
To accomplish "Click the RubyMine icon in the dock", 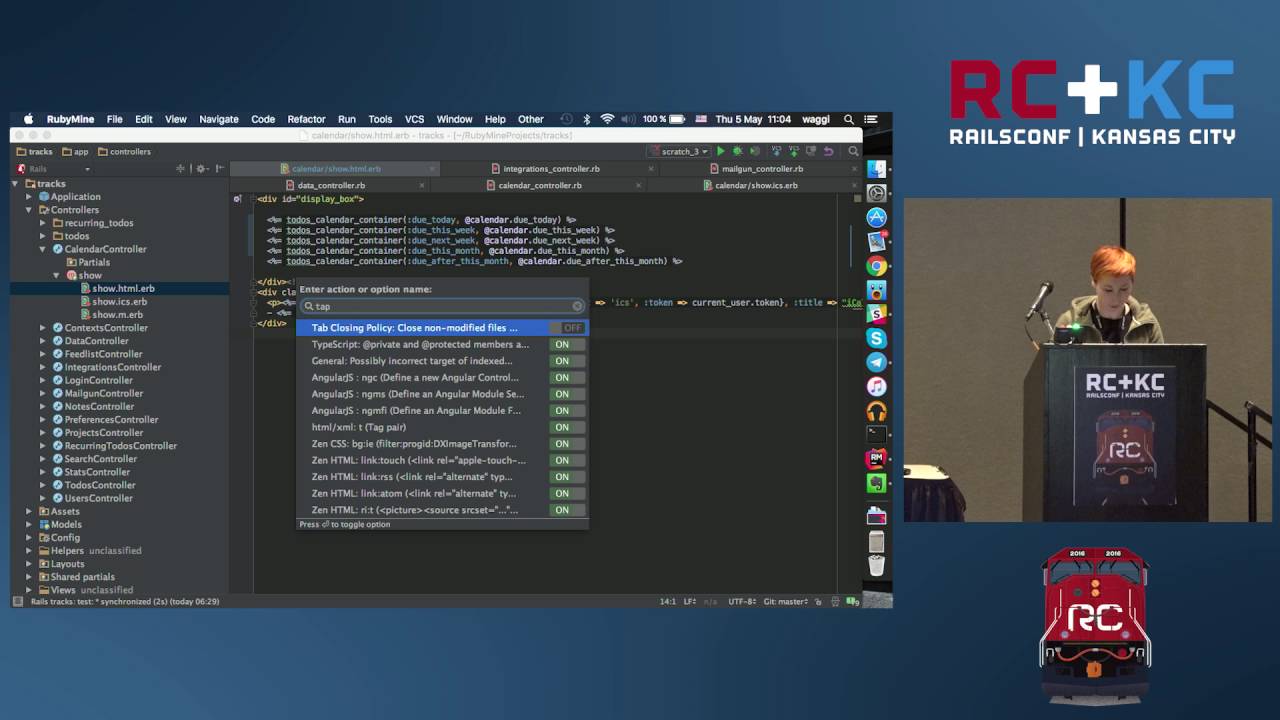I will click(876, 458).
